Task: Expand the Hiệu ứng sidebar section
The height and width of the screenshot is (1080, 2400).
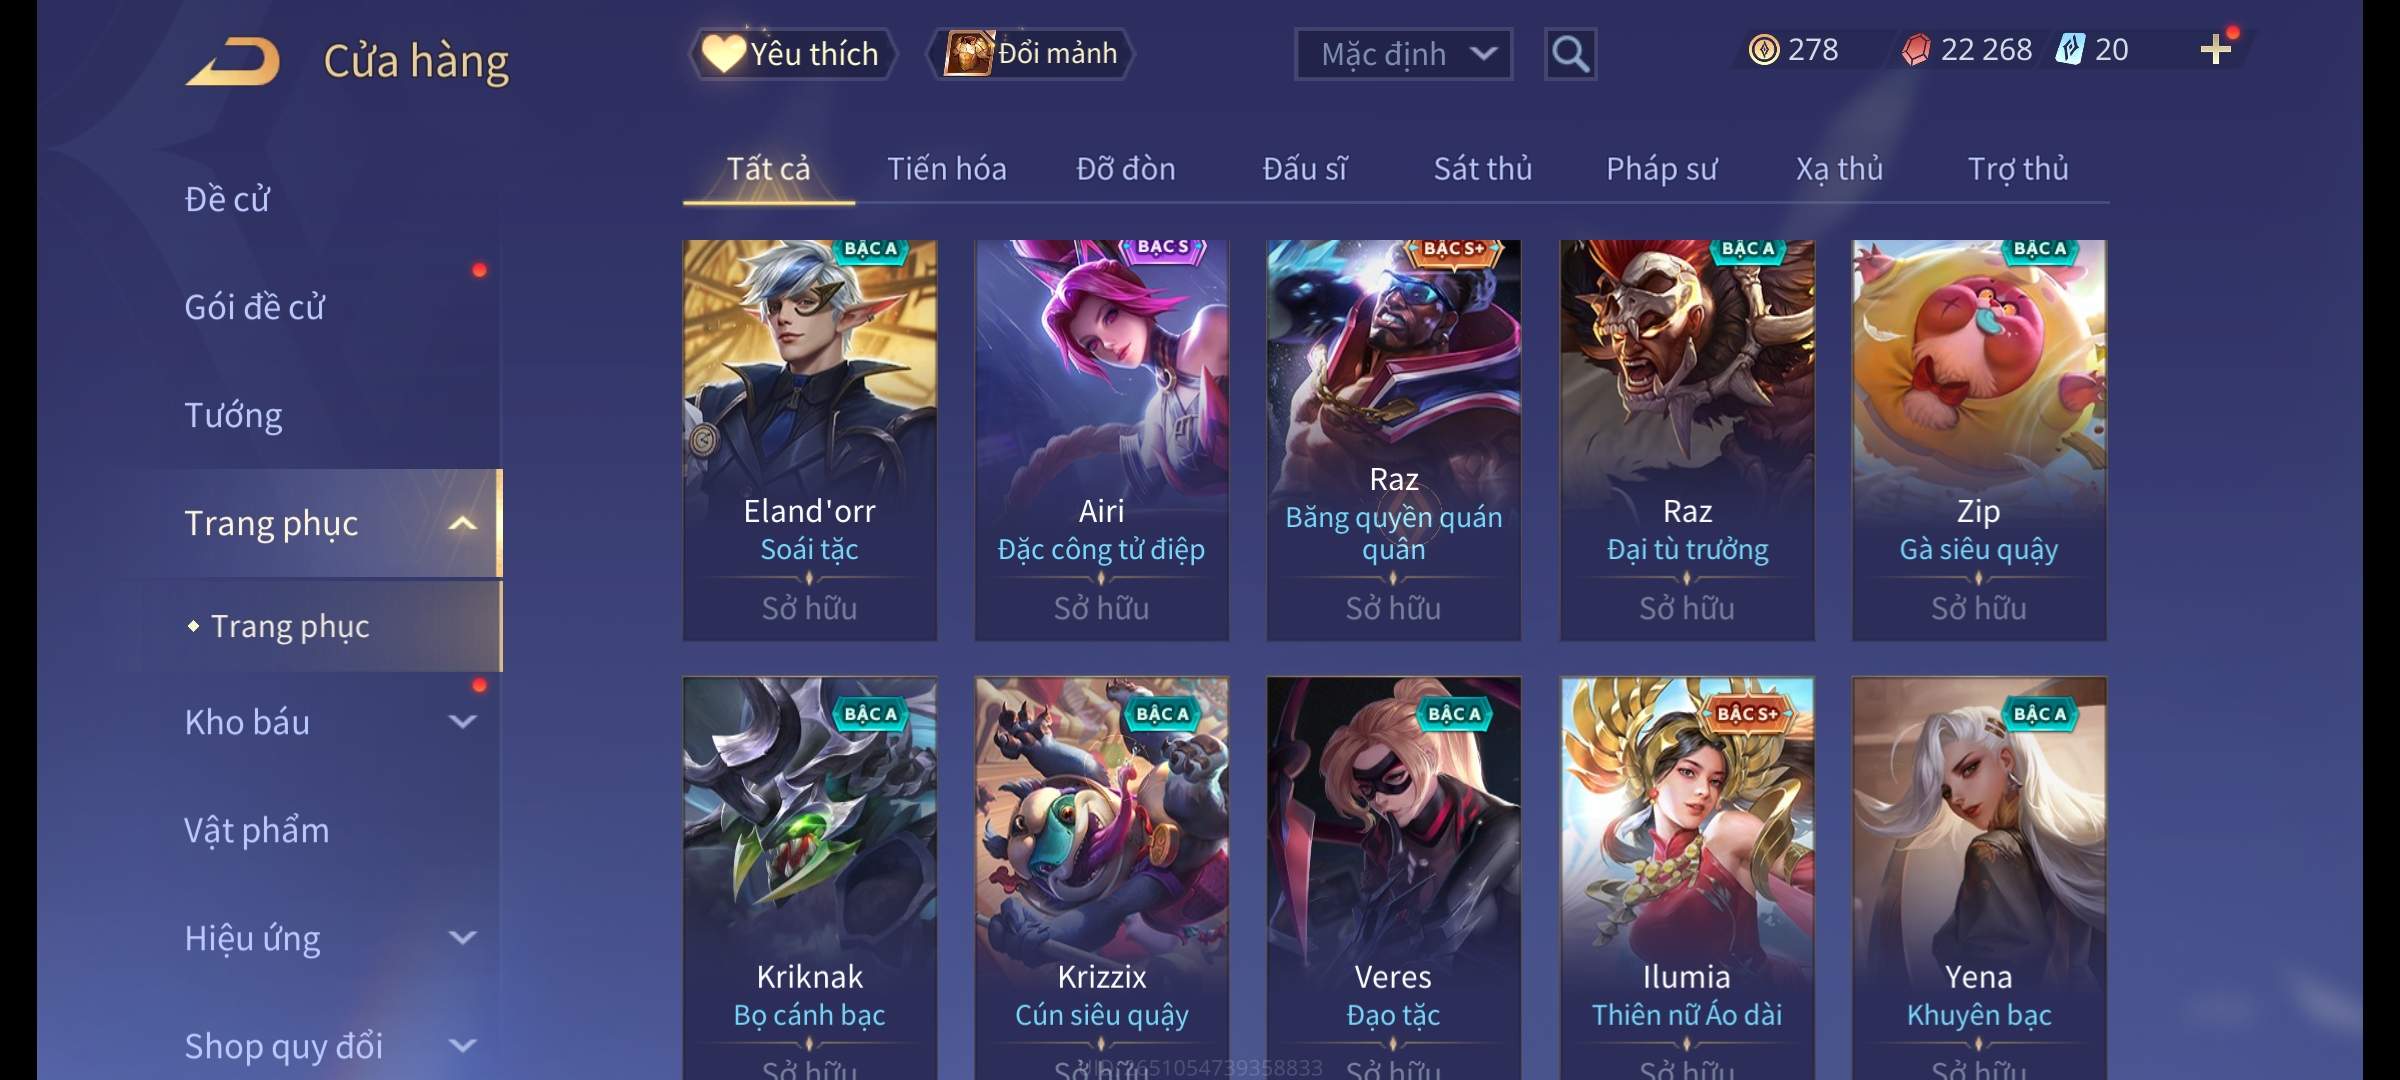Action: click(x=462, y=937)
